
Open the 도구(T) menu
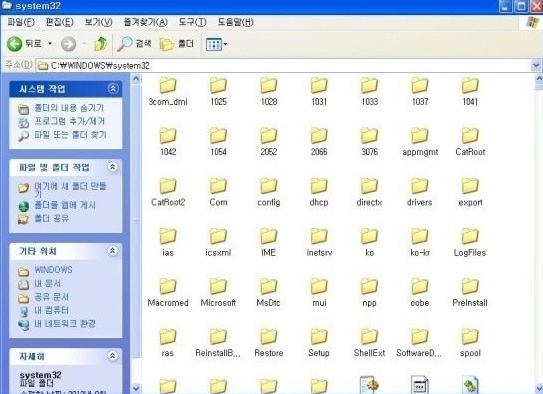[193, 23]
